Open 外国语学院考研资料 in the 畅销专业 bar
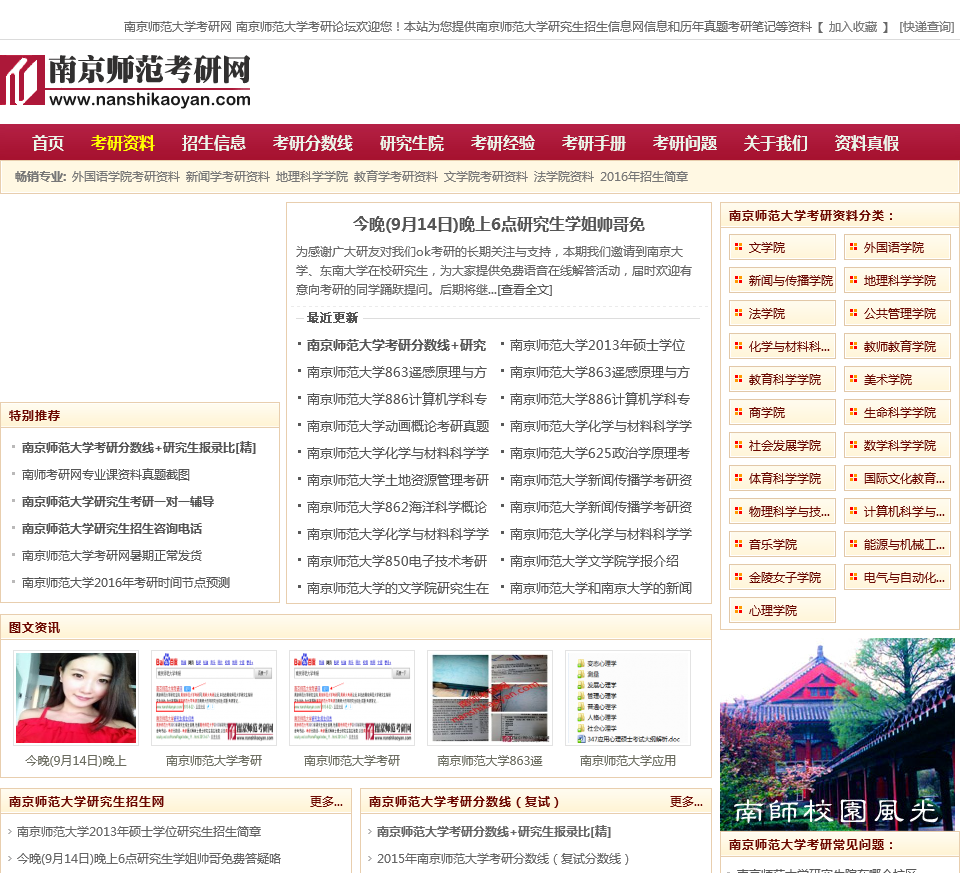This screenshot has height=873, width=960. (x=125, y=177)
